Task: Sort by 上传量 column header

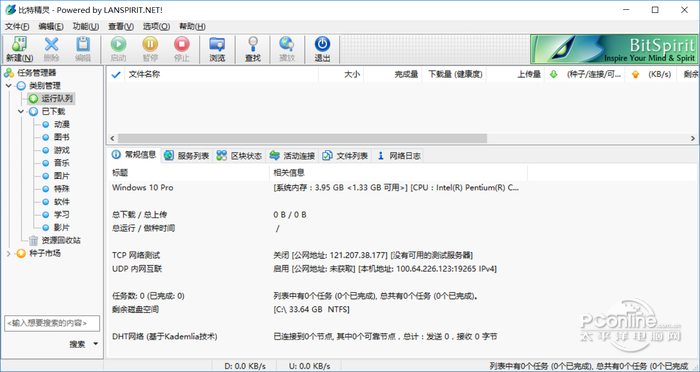Action: [516, 75]
